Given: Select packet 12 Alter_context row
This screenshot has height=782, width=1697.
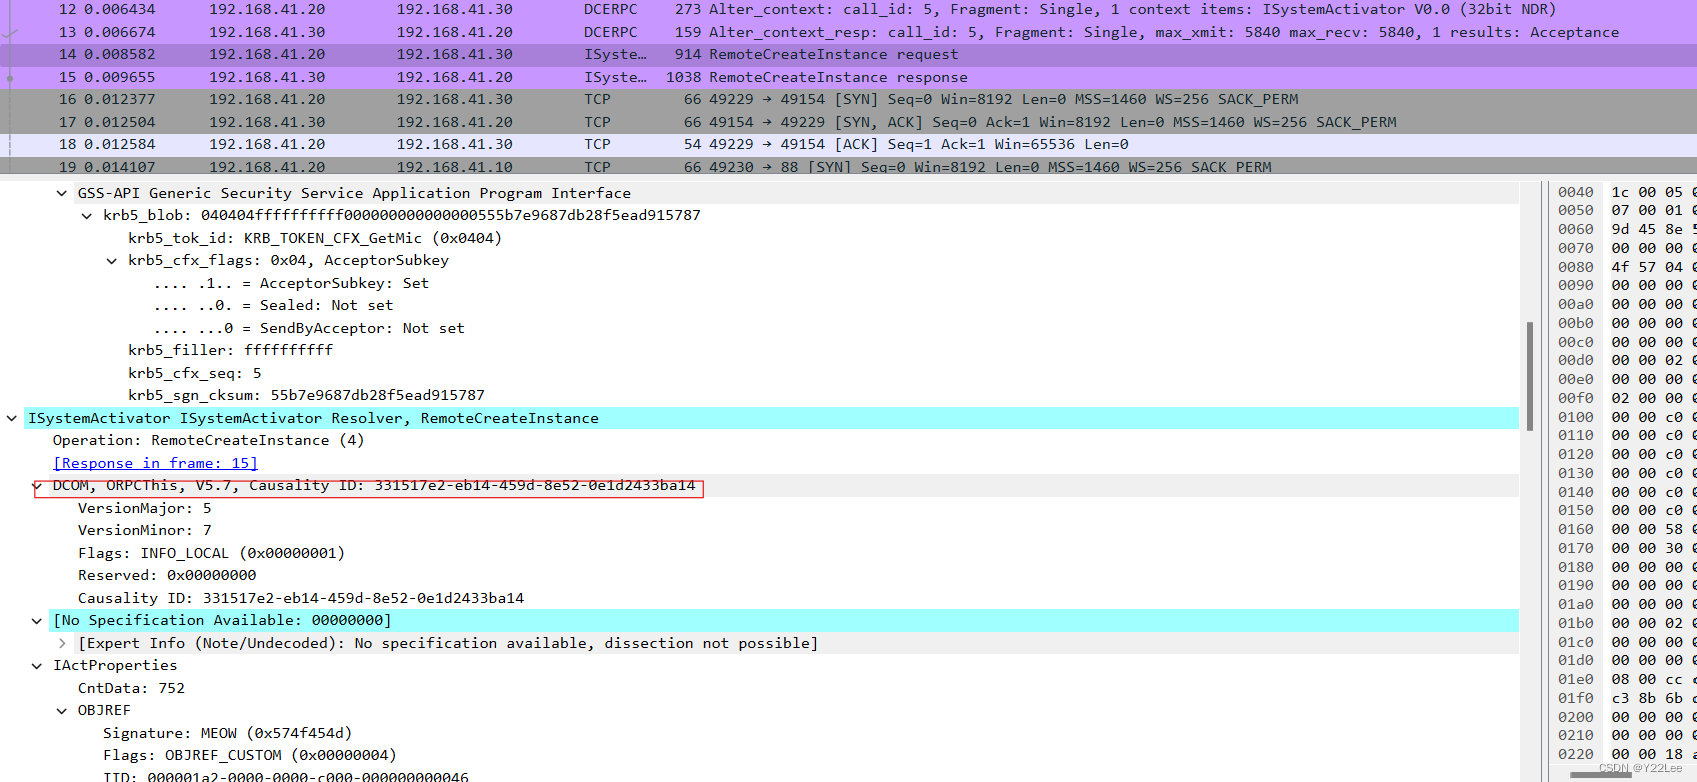Looking at the screenshot, I should [x=848, y=10].
